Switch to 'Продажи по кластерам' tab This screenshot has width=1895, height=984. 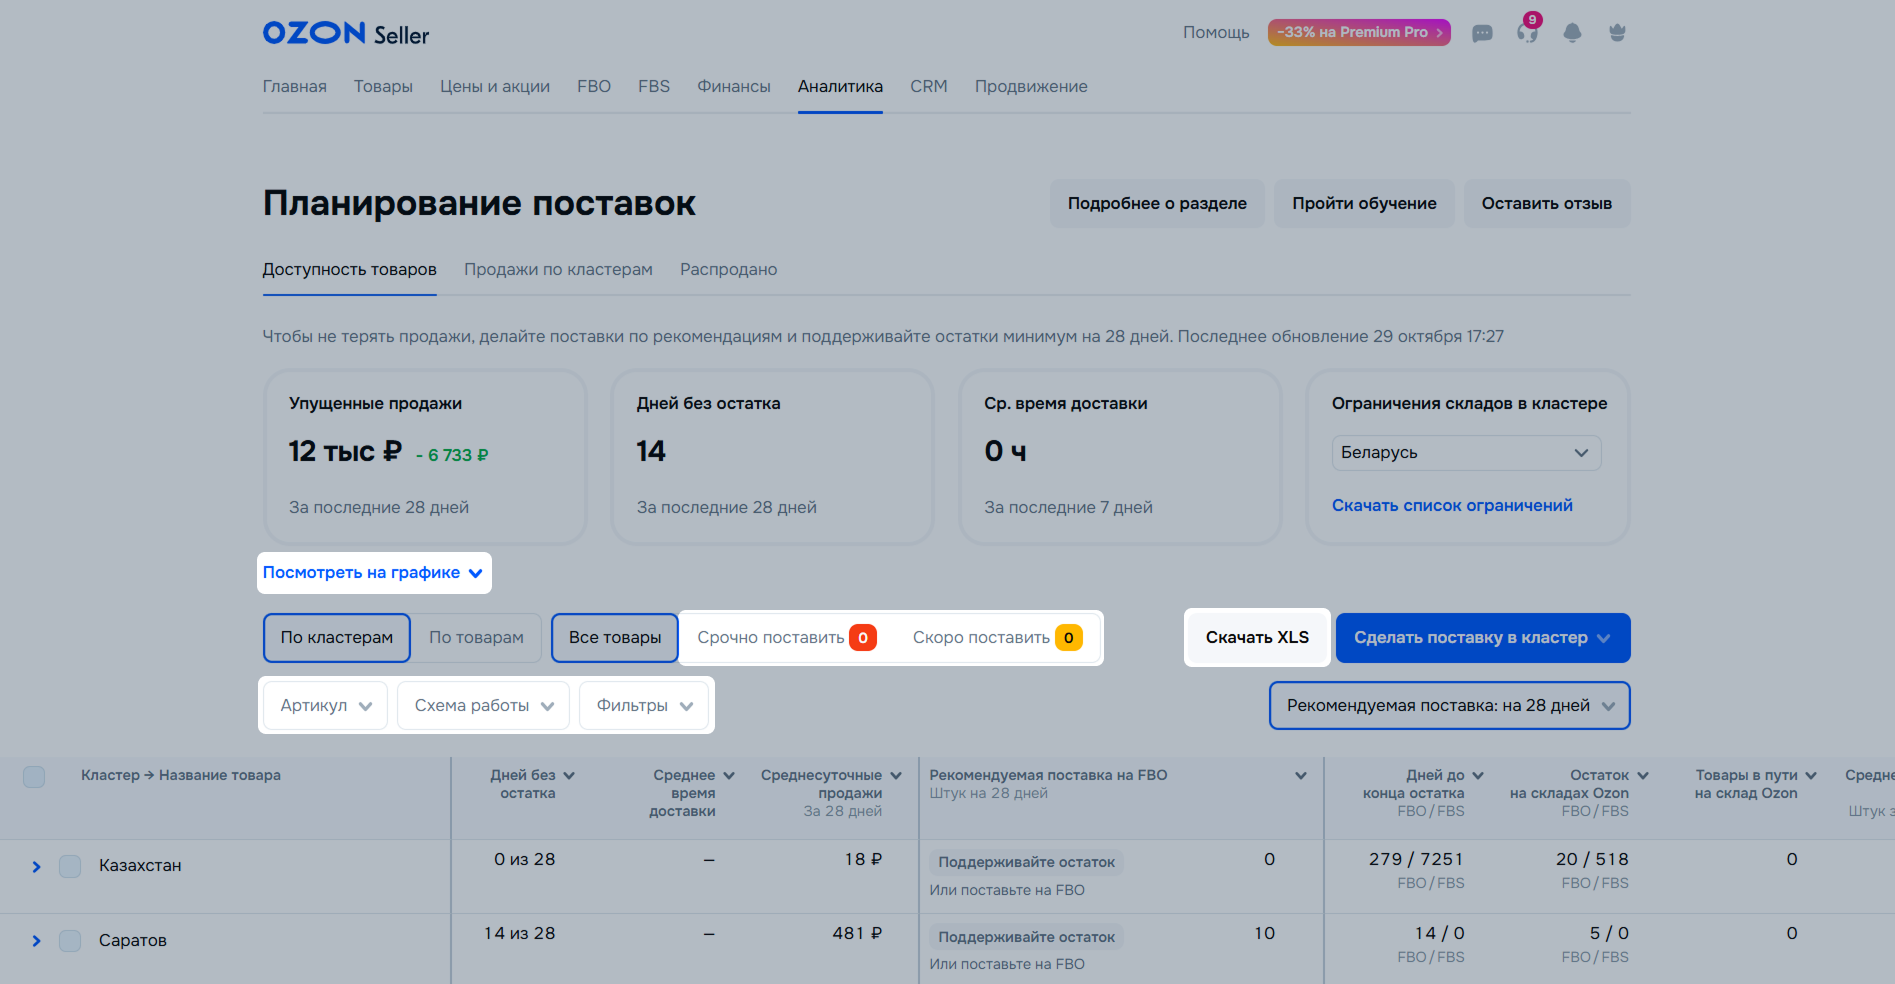[558, 270]
